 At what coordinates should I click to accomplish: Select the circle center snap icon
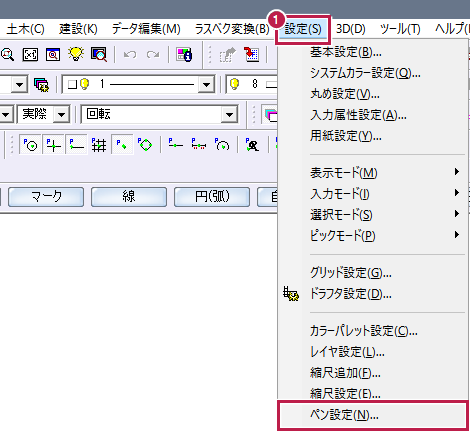tap(30, 145)
